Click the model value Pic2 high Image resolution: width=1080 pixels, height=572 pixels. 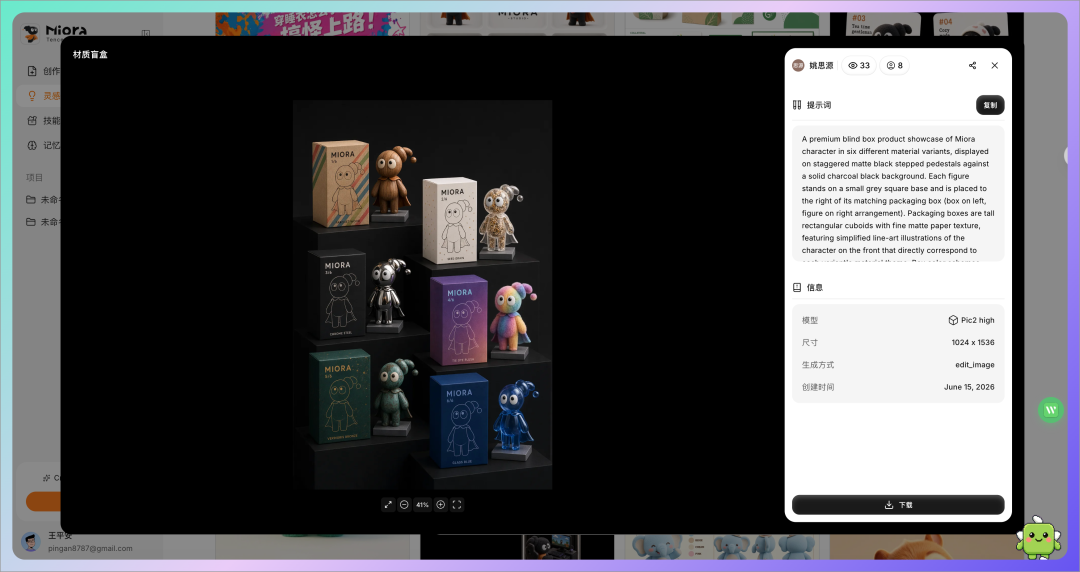point(977,320)
